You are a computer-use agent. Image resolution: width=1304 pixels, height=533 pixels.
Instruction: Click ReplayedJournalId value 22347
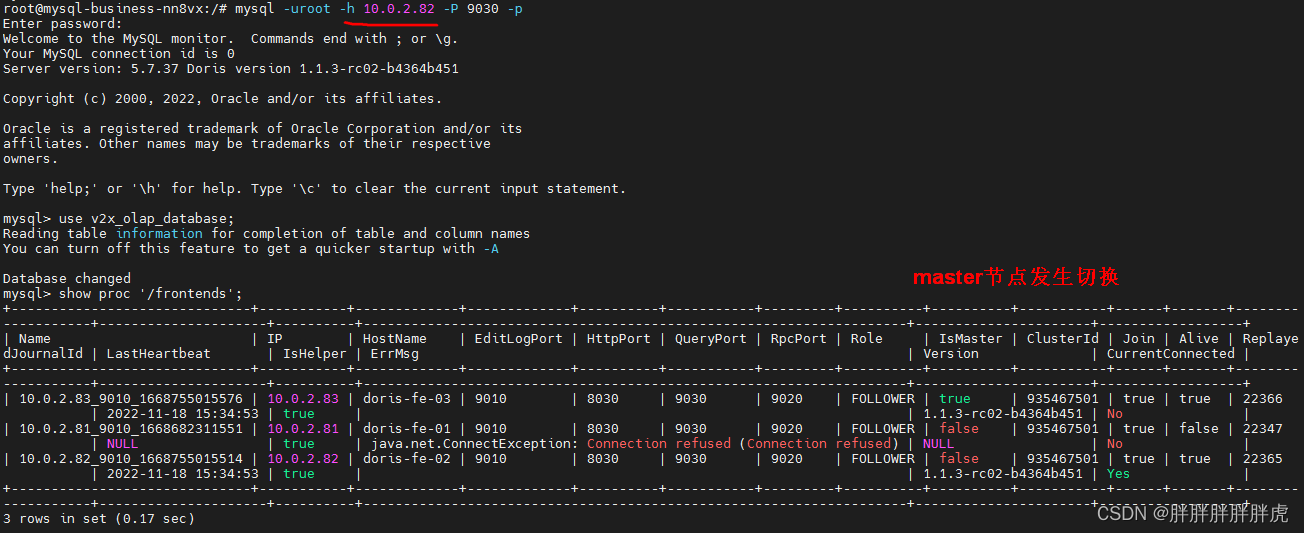(1263, 429)
